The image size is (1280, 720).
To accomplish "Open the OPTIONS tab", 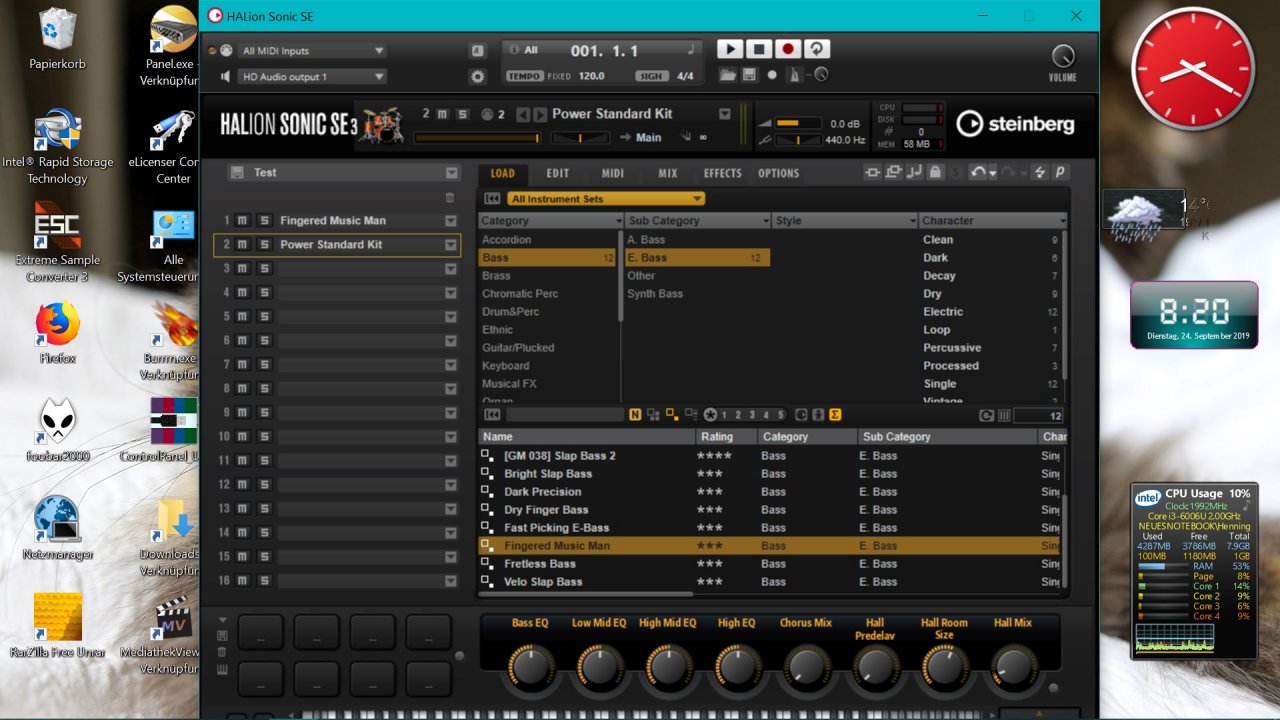I will click(x=778, y=173).
